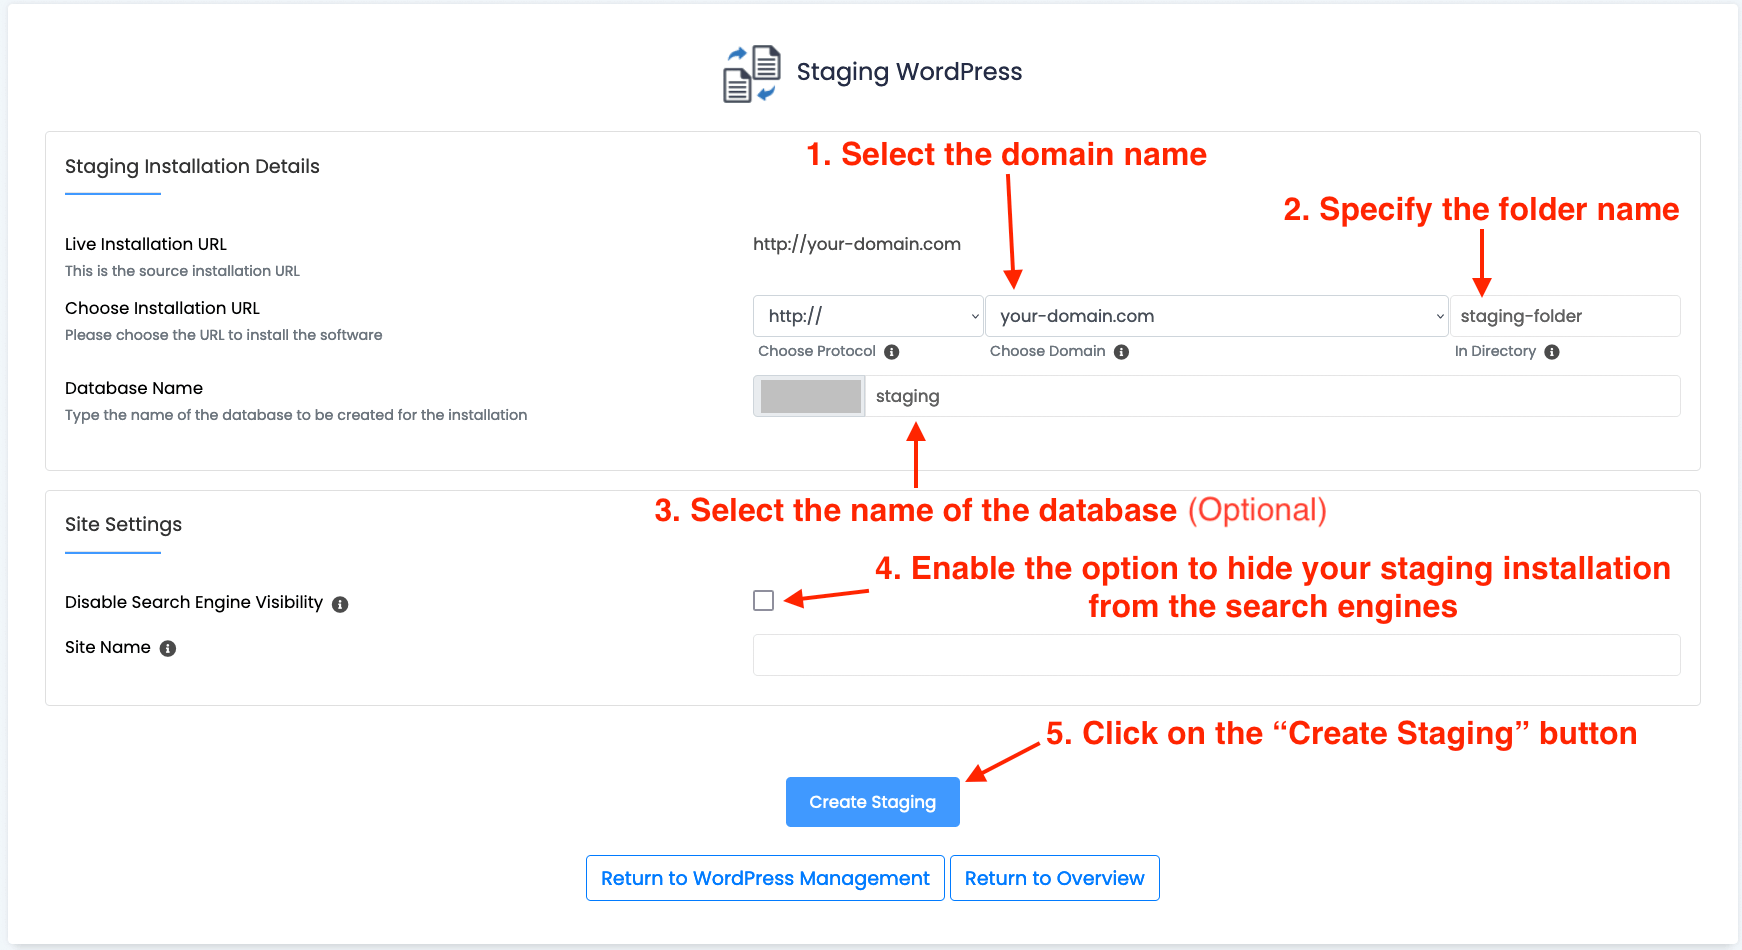
Task: Click the greyed database prefix box
Action: (x=809, y=396)
